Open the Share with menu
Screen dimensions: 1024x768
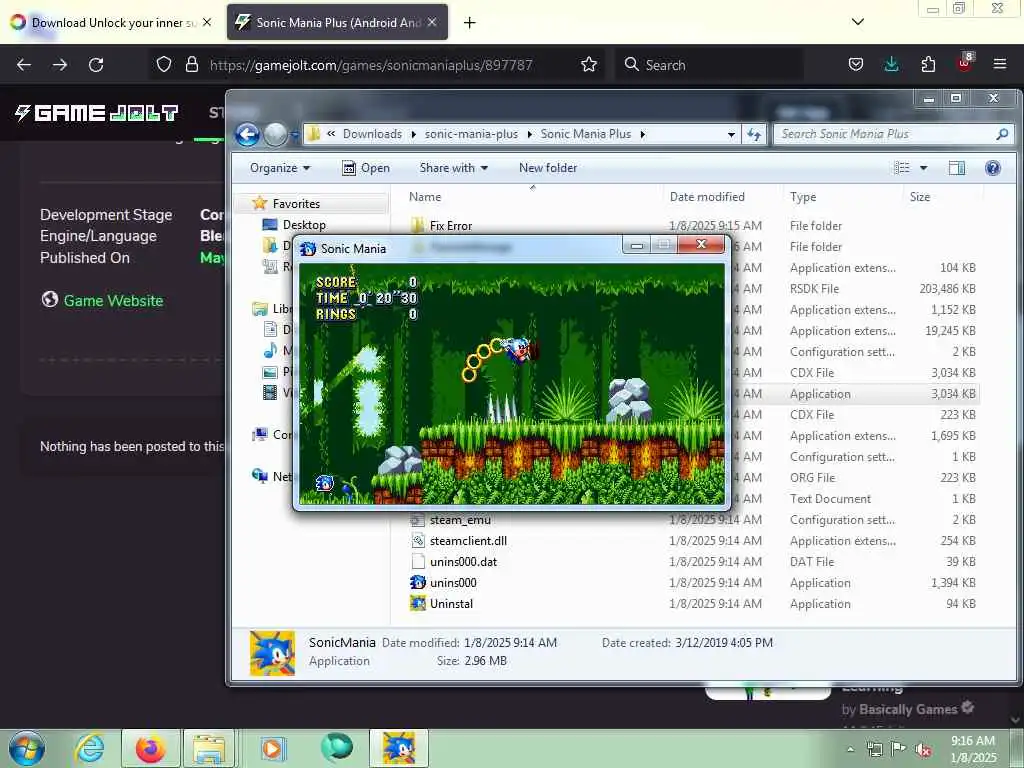pyautogui.click(x=454, y=168)
